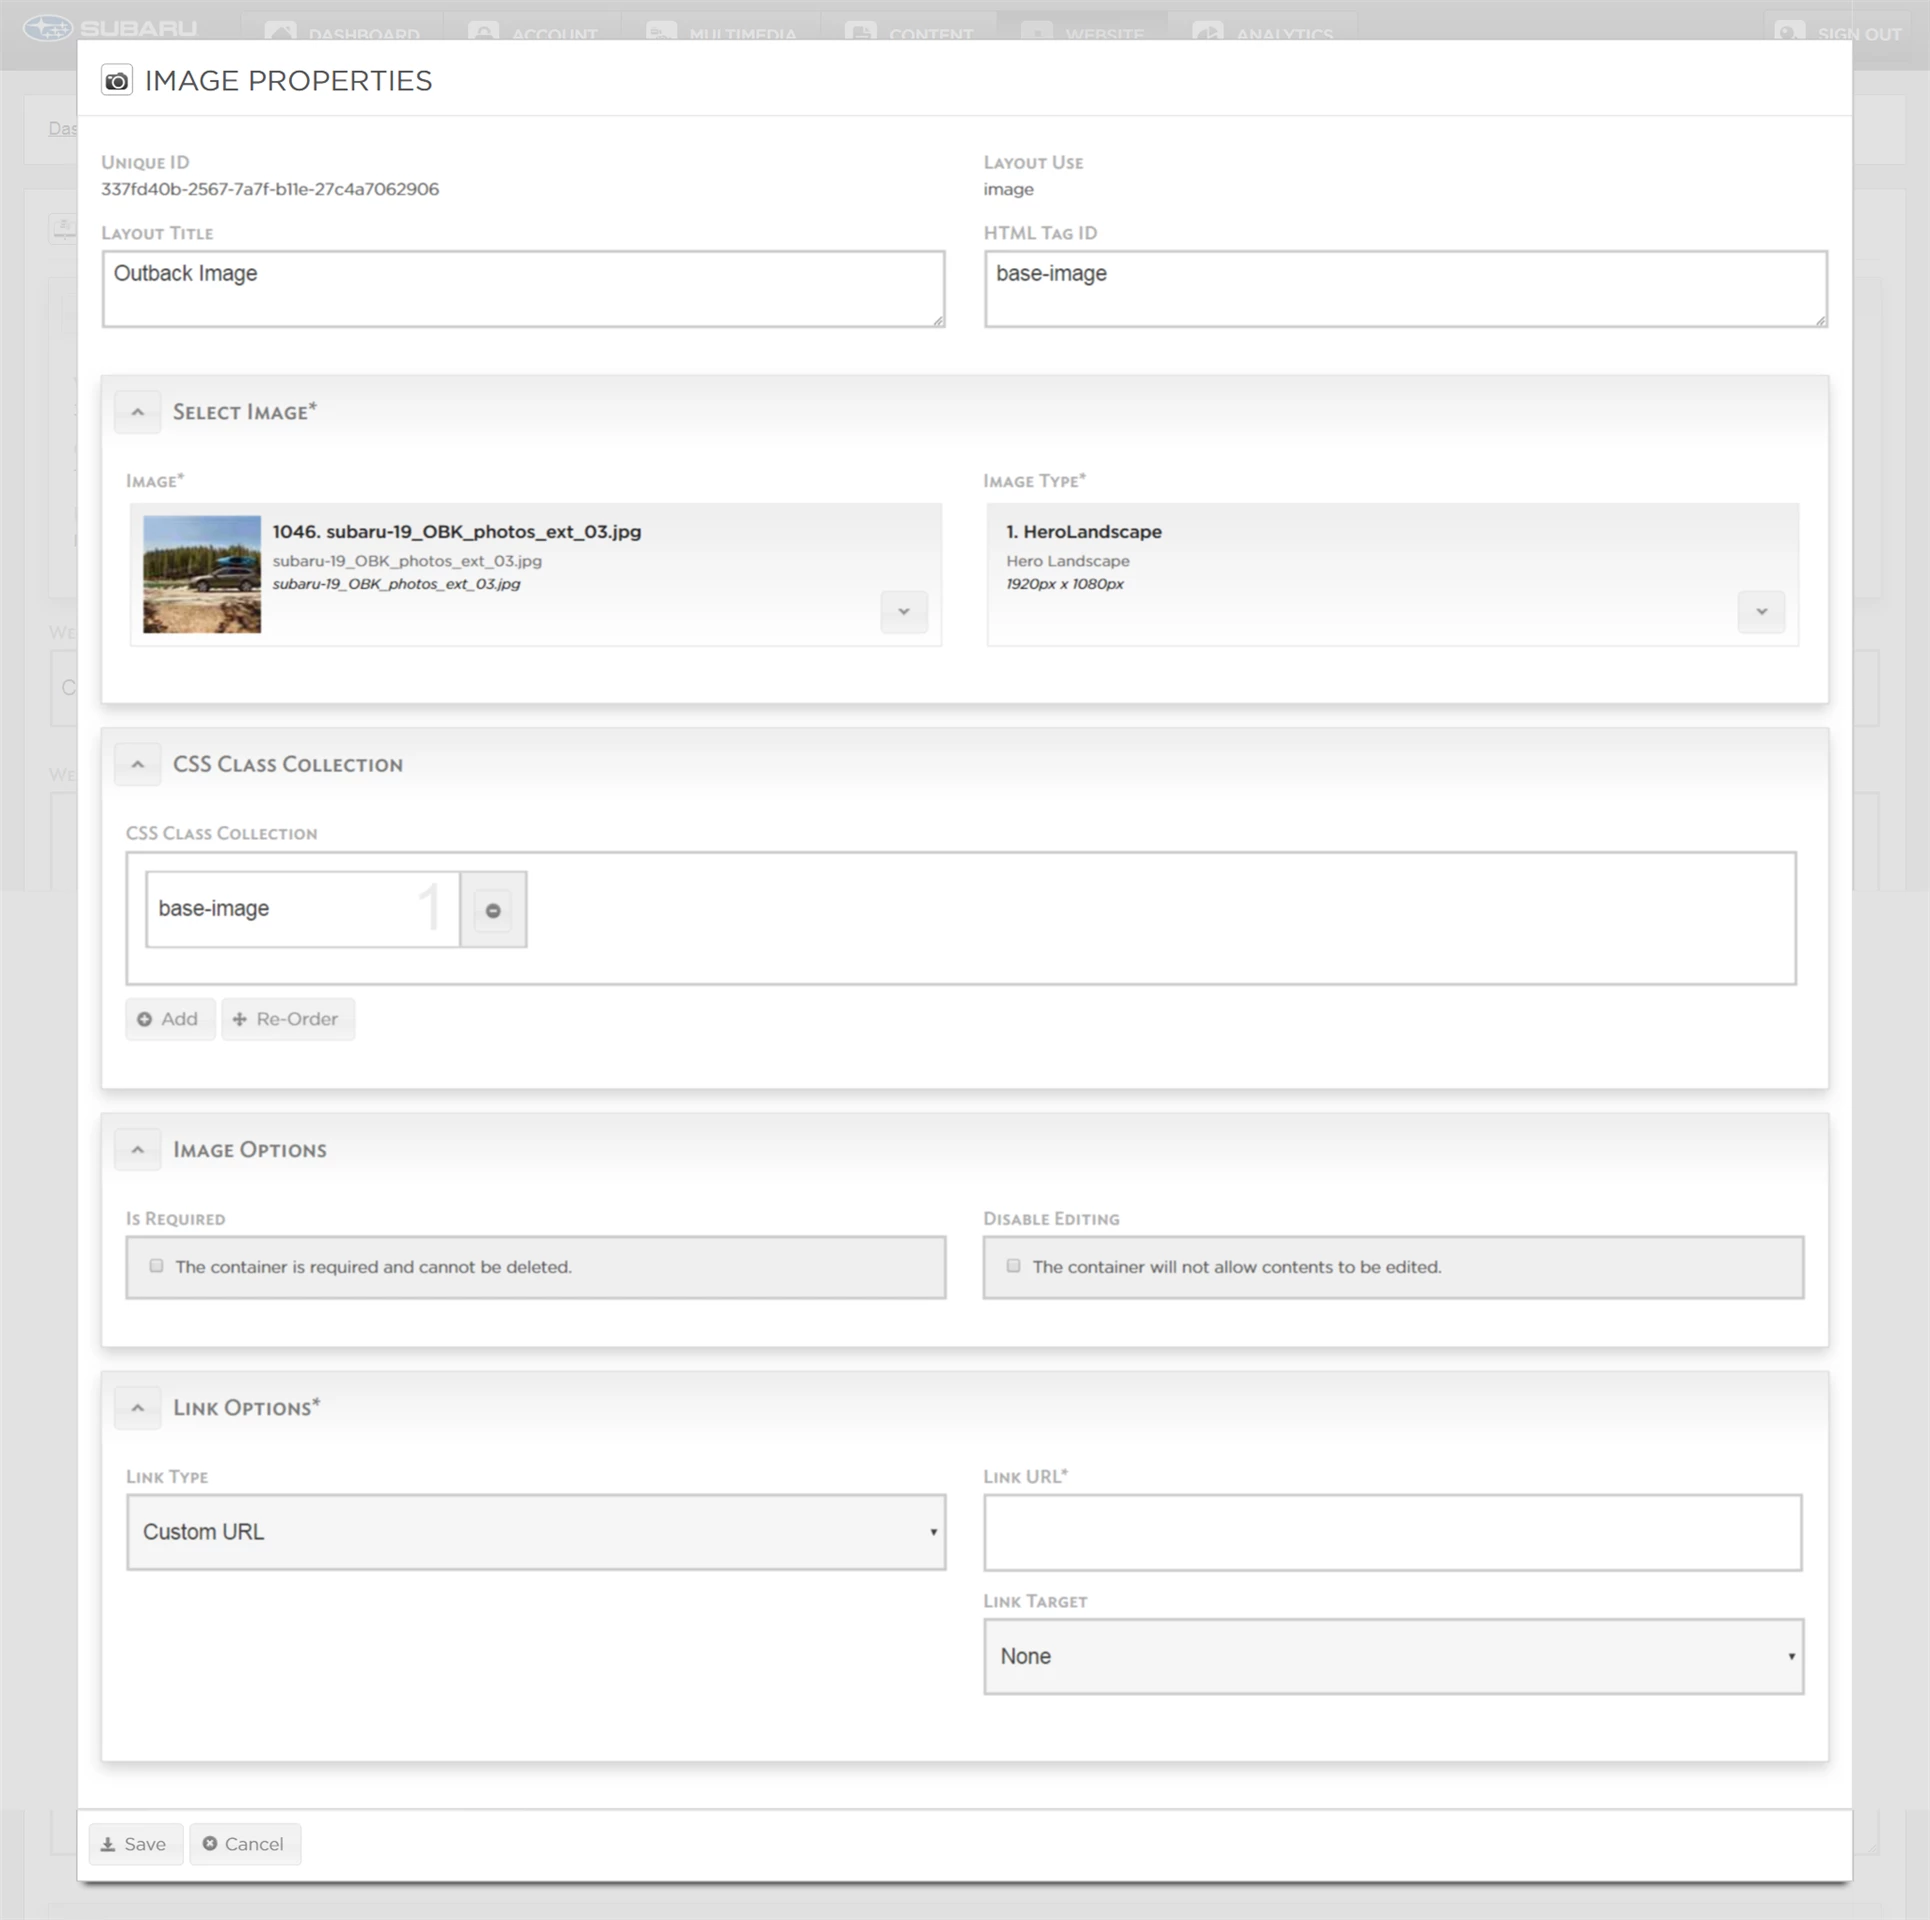Click the Layout Title text field
1930x1920 pixels.
[x=523, y=288]
